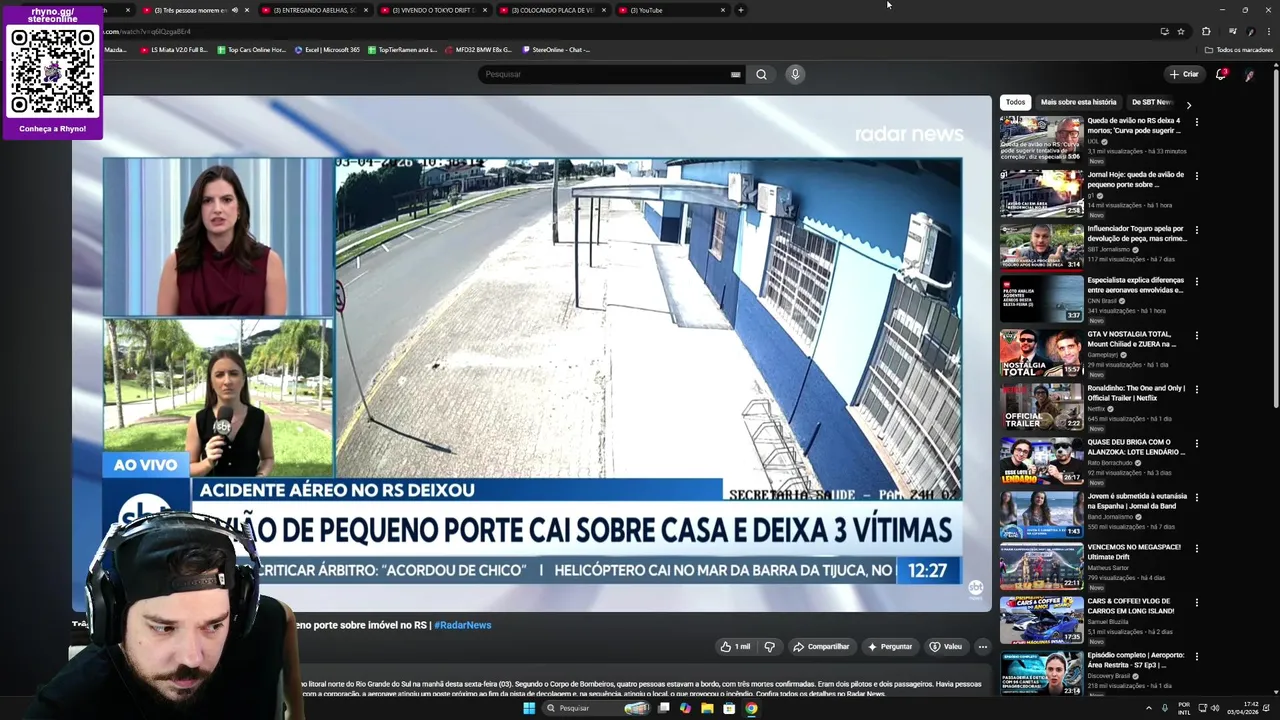Open Episódio completo Aeroporto video title
1280x720 pixels.
(x=1135, y=659)
